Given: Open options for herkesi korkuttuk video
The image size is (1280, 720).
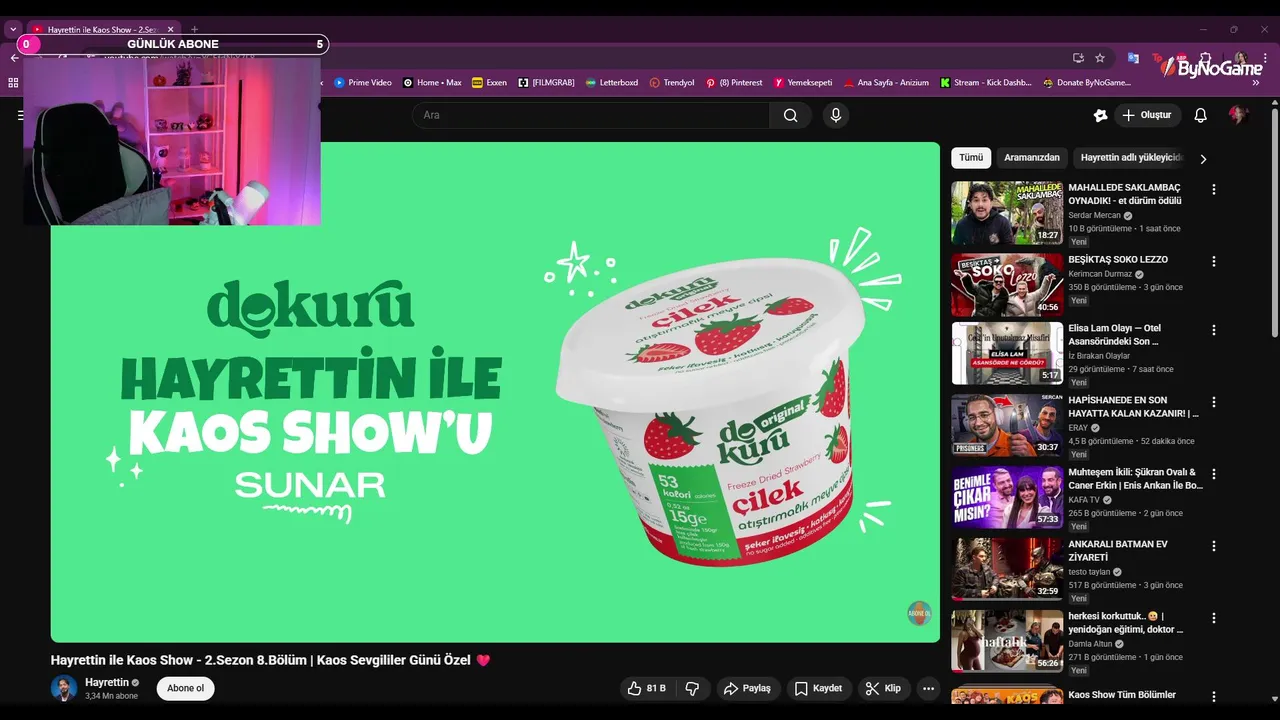Looking at the screenshot, I should click(1214, 618).
